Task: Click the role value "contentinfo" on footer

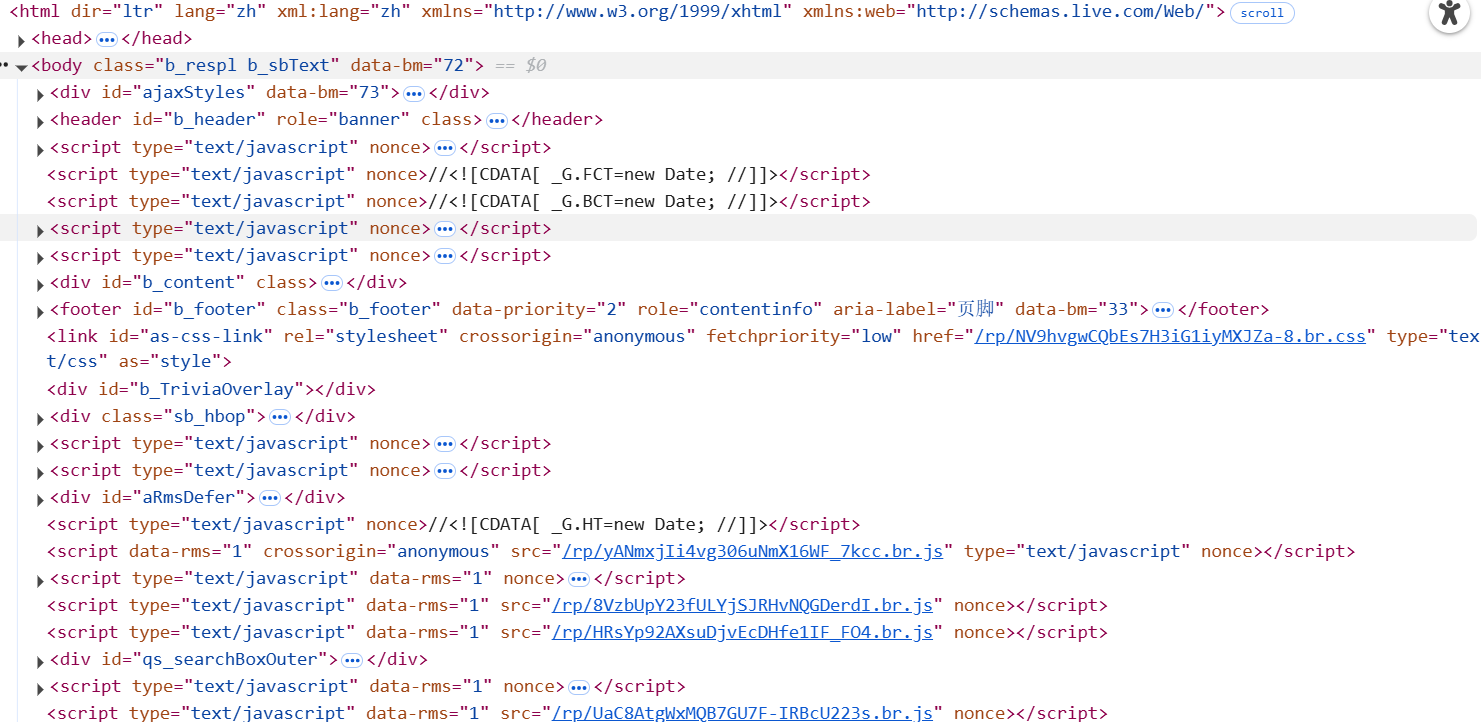Action: pyautogui.click(x=755, y=309)
